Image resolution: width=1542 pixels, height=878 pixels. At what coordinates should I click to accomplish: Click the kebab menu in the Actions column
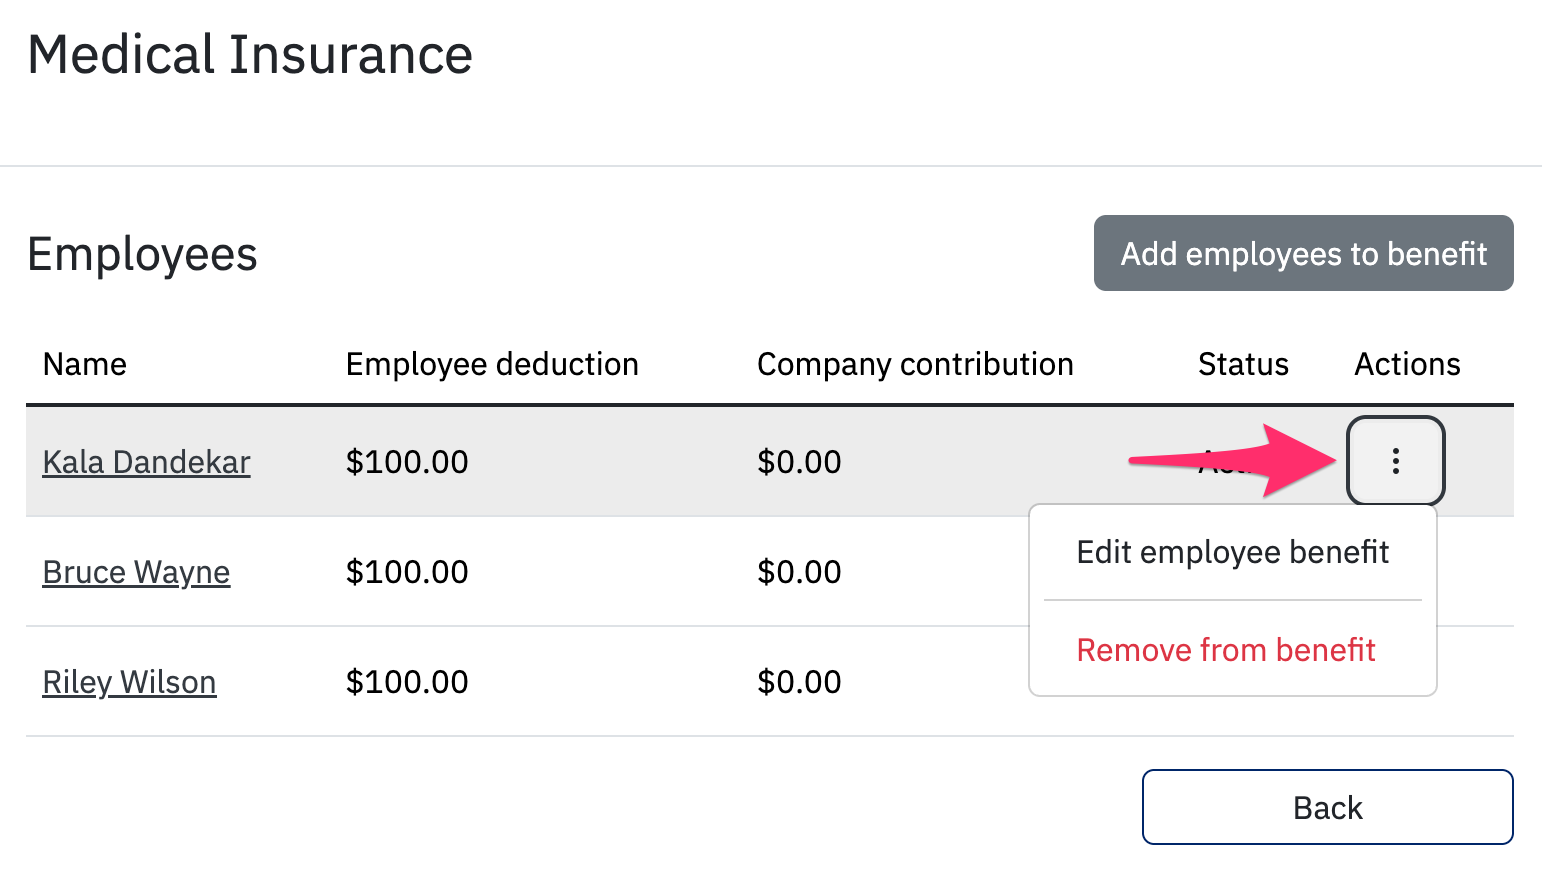1395,461
